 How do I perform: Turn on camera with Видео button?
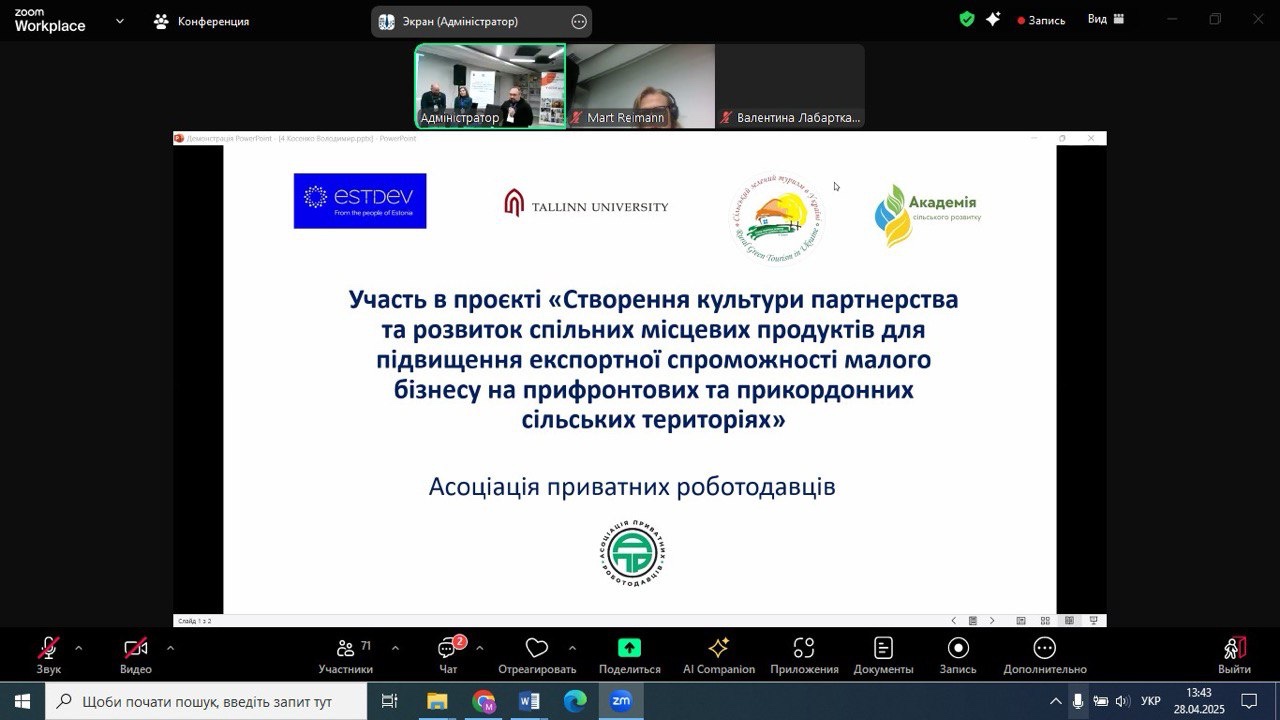point(136,655)
